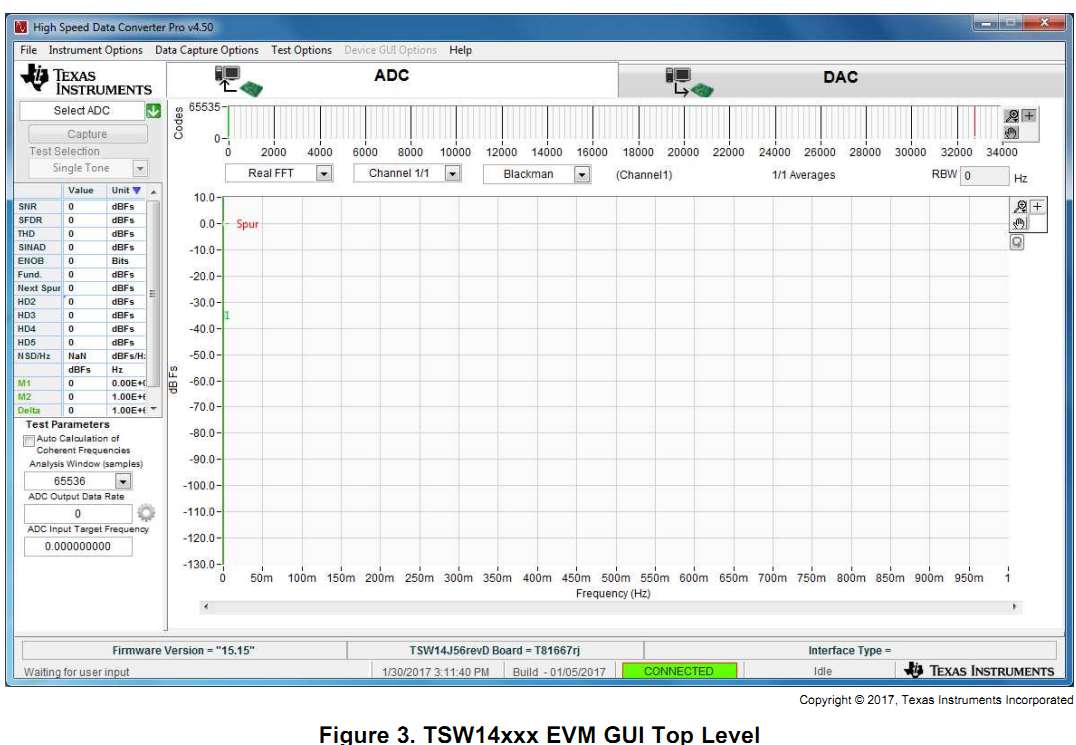This screenshot has height=745, width=1076.
Task: Choose the pan hand tool on the FFT plot
Action: pyautogui.click(x=1020, y=223)
